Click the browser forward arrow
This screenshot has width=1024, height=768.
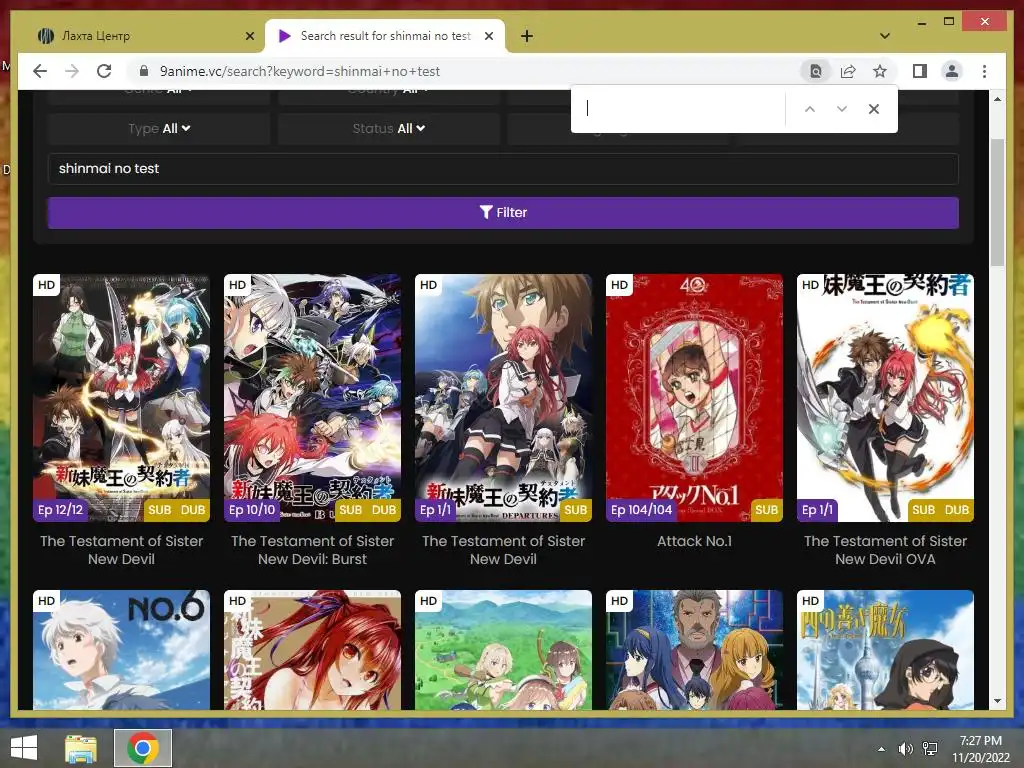pyautogui.click(x=72, y=71)
